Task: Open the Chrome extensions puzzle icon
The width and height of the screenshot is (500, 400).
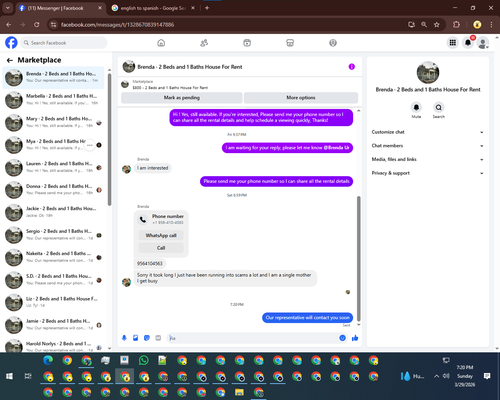Action: coord(456,25)
